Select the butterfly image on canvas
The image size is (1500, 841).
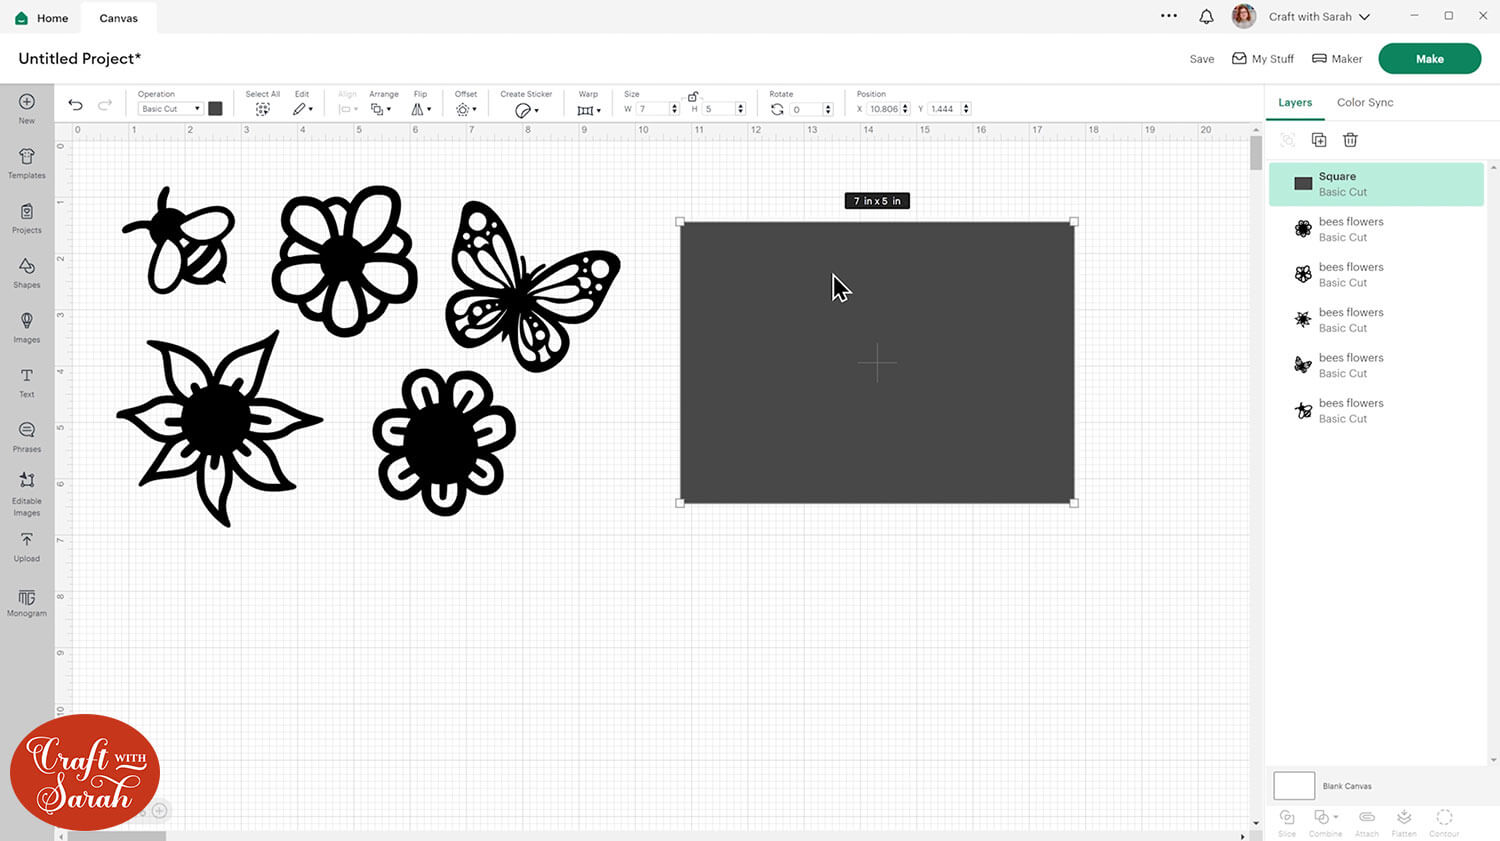[x=532, y=285]
